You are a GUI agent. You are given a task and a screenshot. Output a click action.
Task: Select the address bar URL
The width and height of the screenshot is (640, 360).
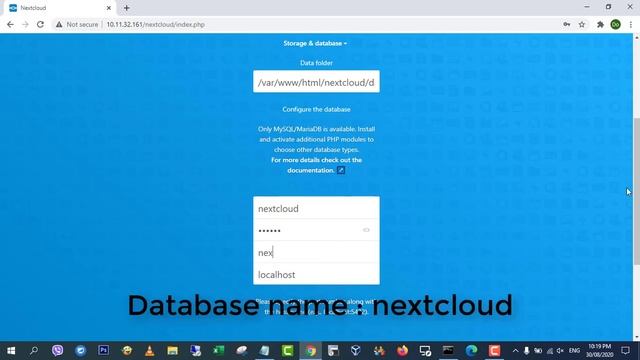click(x=156, y=24)
